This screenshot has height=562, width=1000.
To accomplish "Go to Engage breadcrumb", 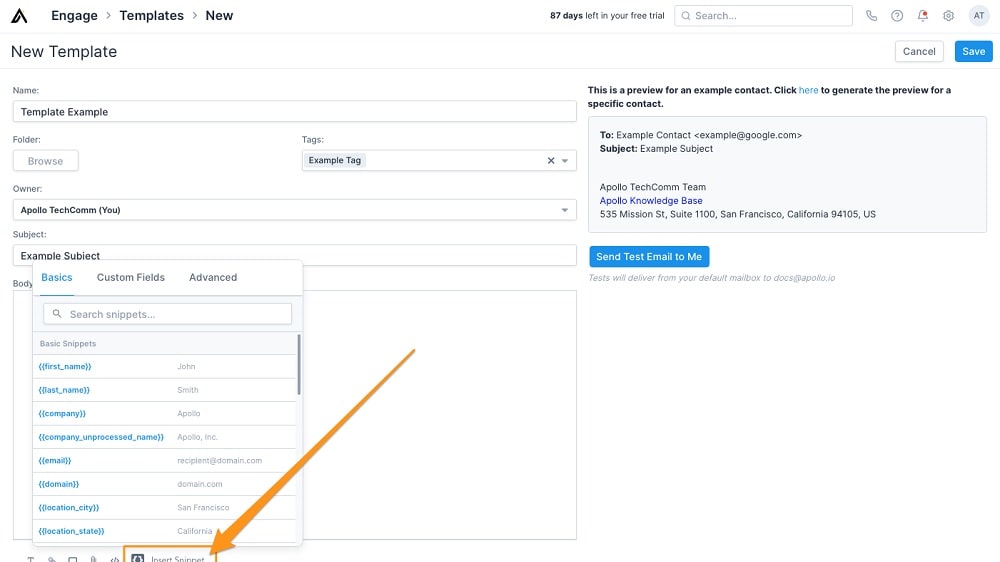I will 74,15.
